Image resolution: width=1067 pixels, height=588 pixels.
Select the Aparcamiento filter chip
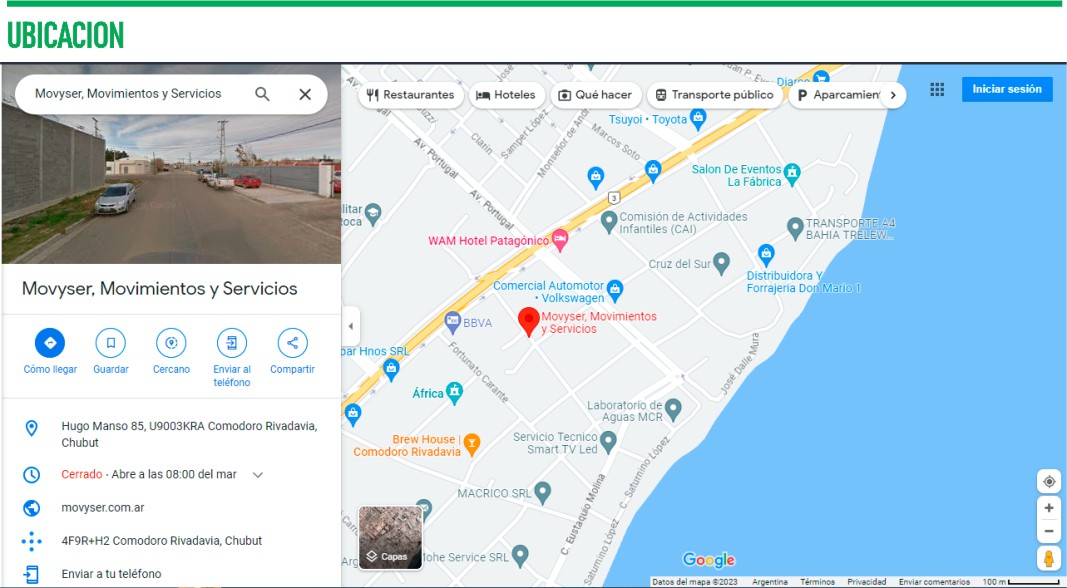pyautogui.click(x=837, y=95)
